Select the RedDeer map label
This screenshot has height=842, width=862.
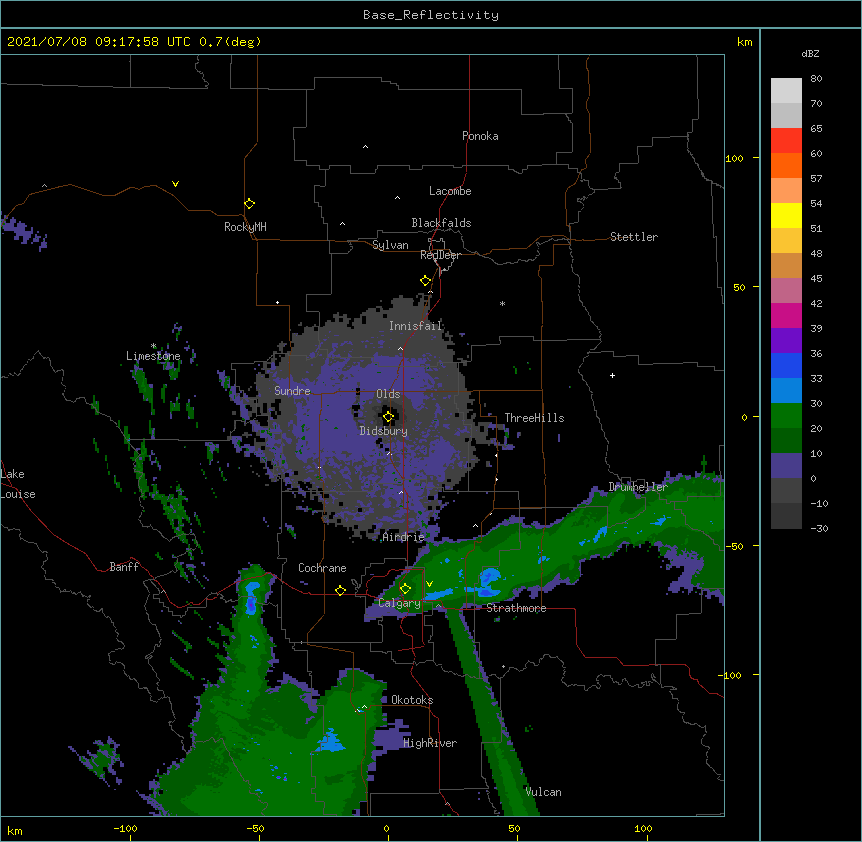click(x=440, y=255)
